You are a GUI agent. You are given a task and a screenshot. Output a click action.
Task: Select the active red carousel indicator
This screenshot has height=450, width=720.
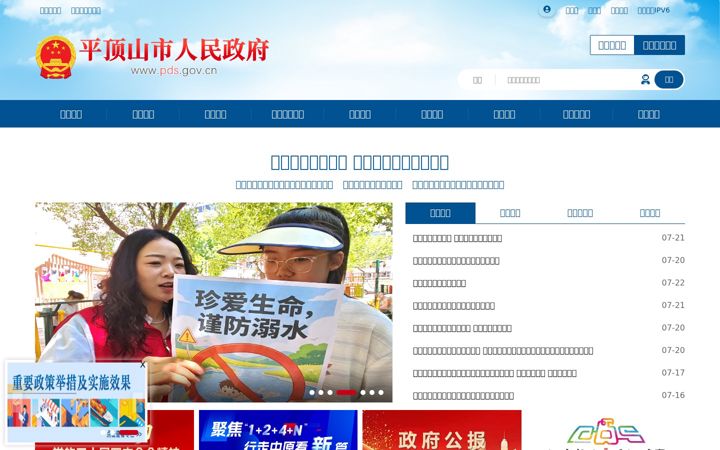[x=346, y=392]
